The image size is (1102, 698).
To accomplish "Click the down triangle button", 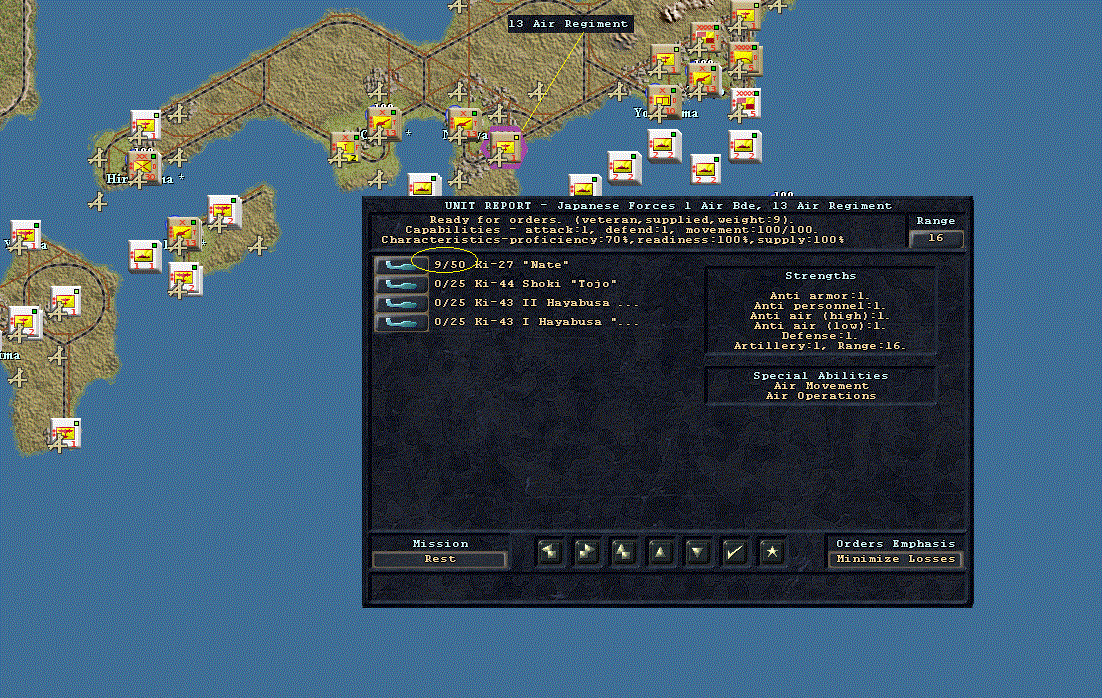I will point(697,552).
